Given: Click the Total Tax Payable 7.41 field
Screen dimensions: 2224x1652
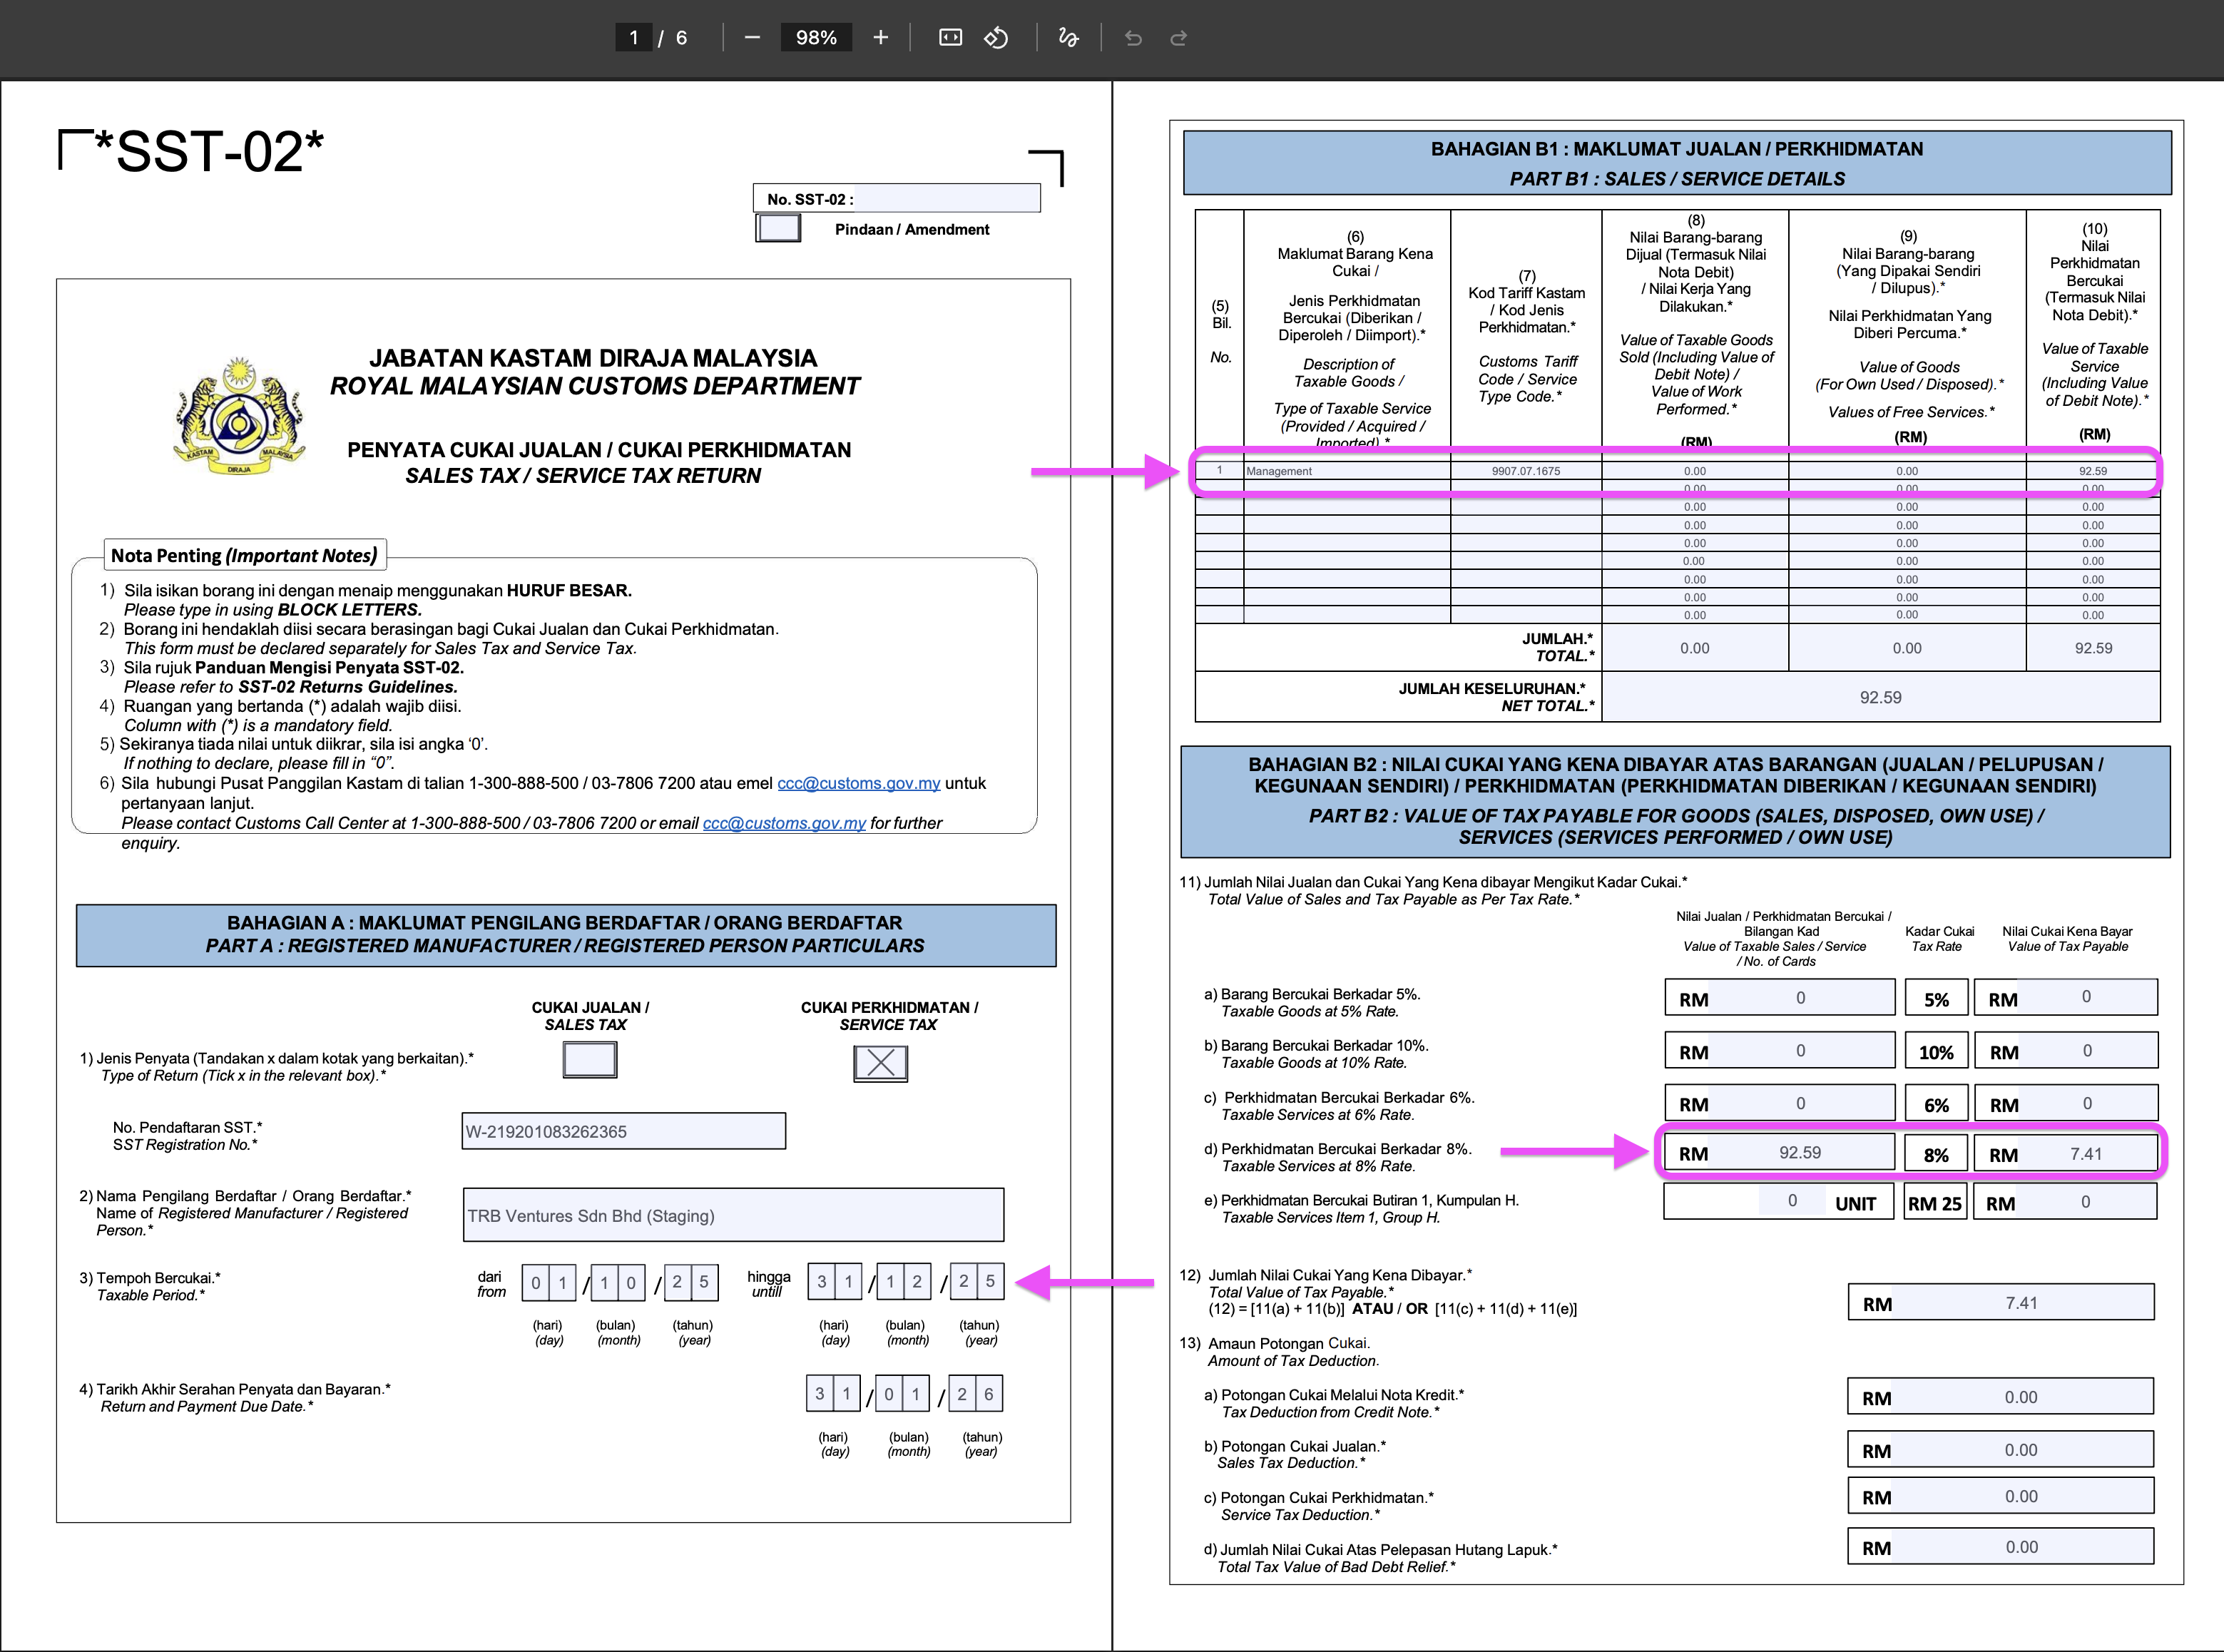Looking at the screenshot, I should (x=2020, y=1303).
